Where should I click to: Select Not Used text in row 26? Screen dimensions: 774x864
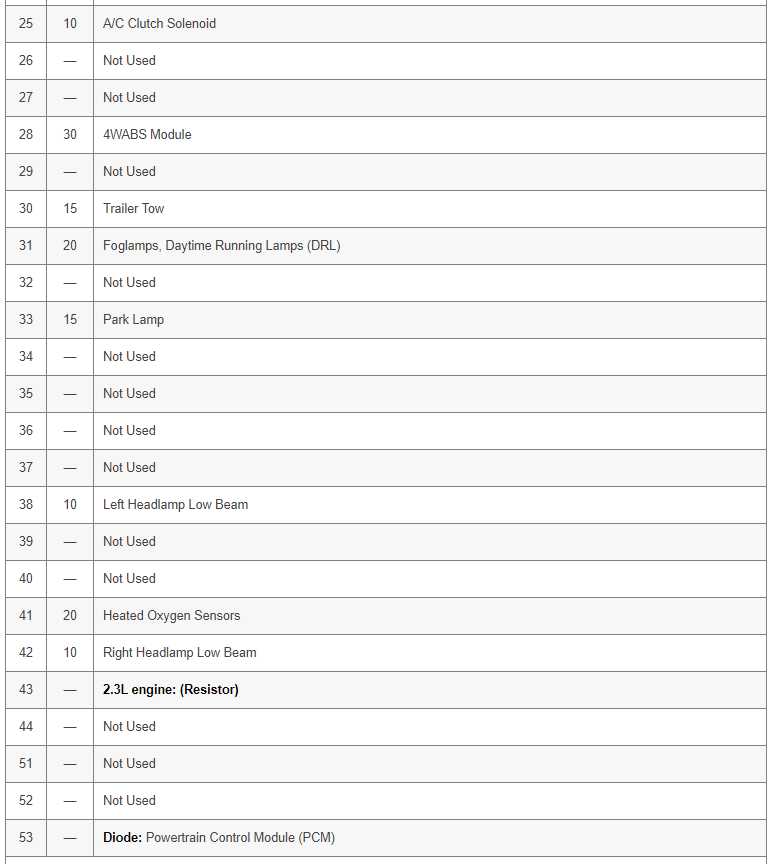click(129, 61)
